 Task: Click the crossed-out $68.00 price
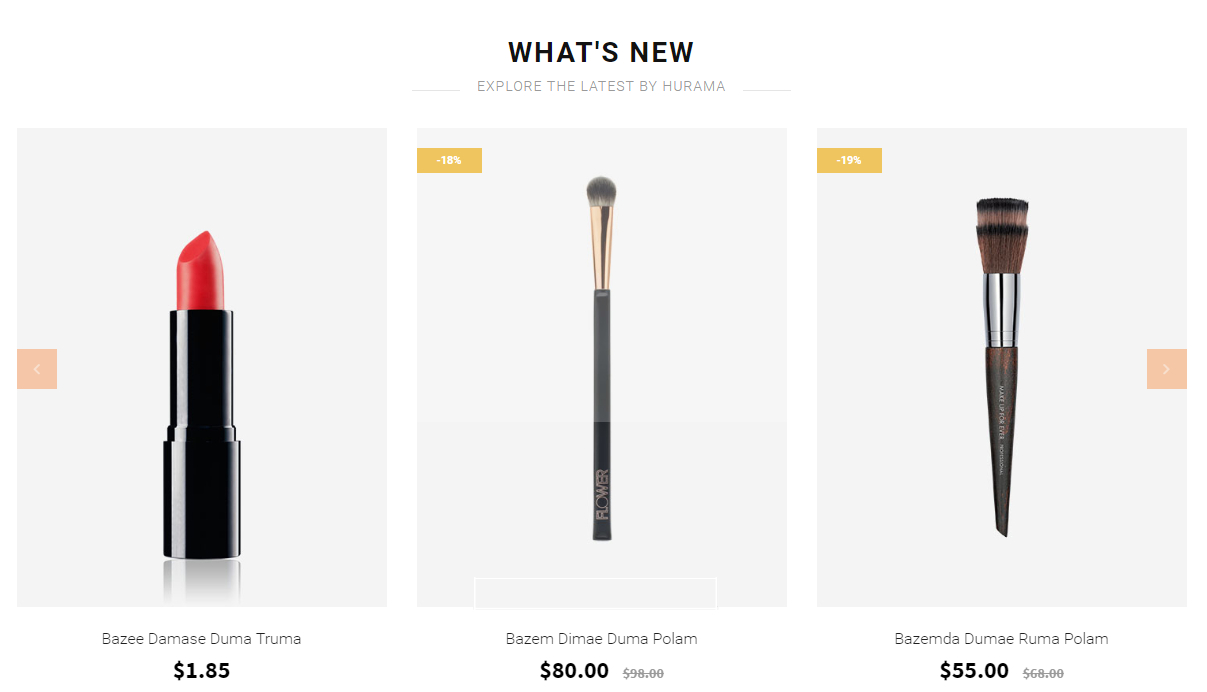pyautogui.click(x=1043, y=673)
